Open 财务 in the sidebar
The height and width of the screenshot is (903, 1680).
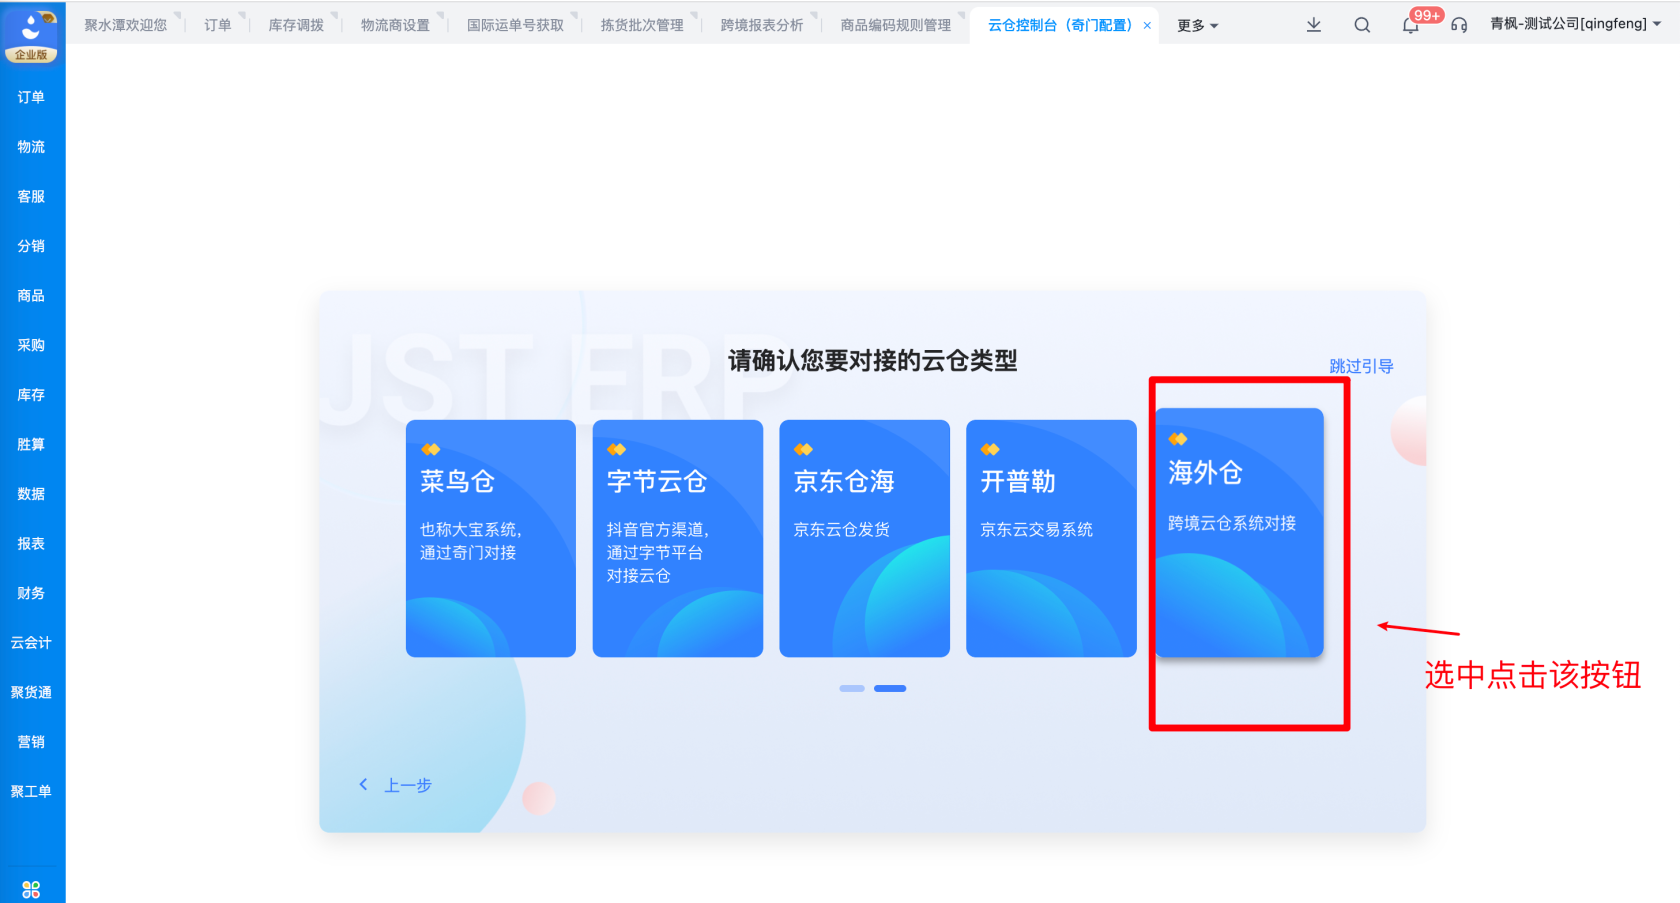coord(31,593)
